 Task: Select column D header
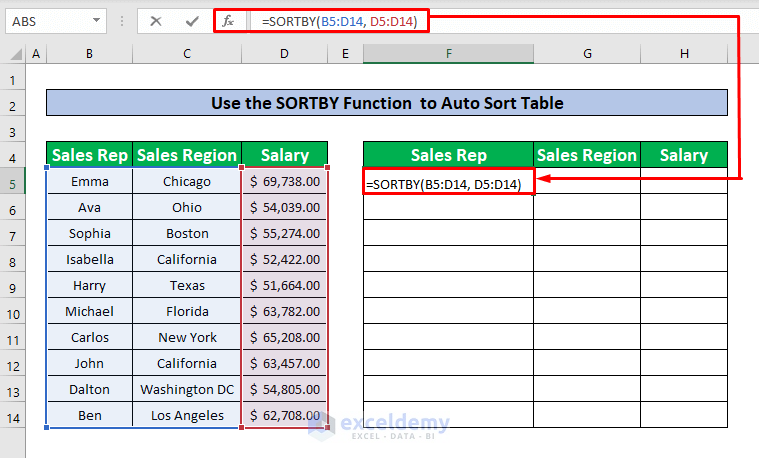(x=285, y=53)
